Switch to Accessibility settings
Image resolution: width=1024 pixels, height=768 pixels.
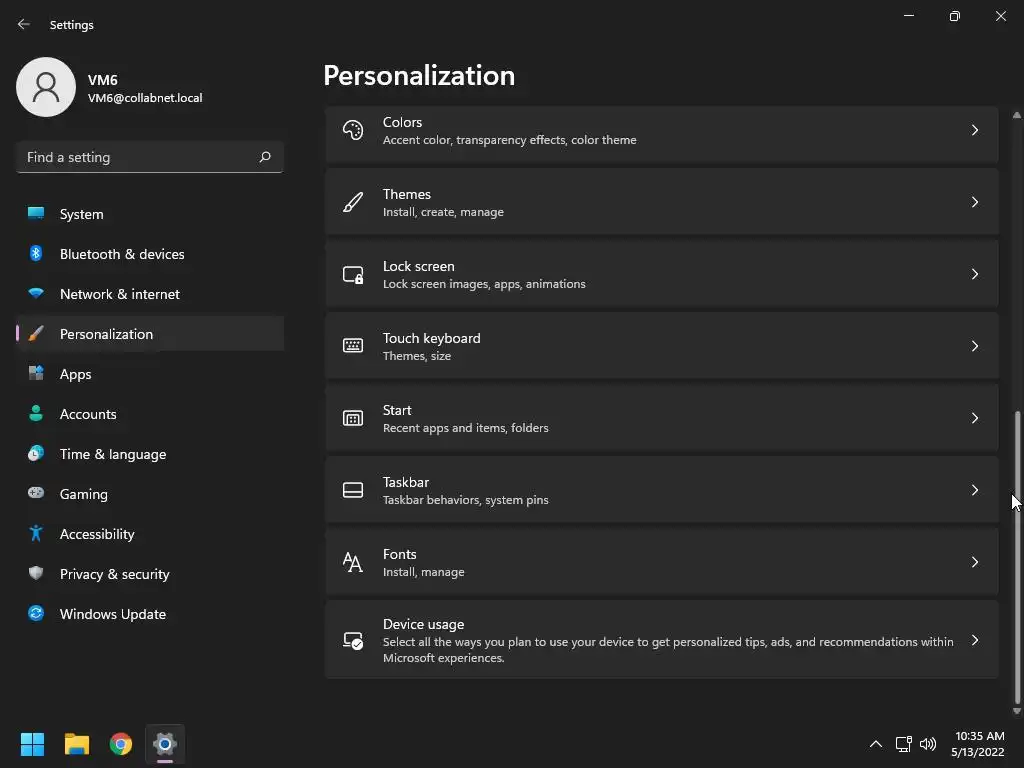97,534
